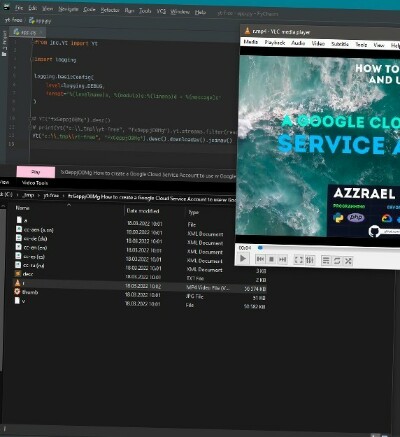Viewport: 400px width, 437px height.
Task: Open the VCS menu in PyCharm
Action: point(161,11)
